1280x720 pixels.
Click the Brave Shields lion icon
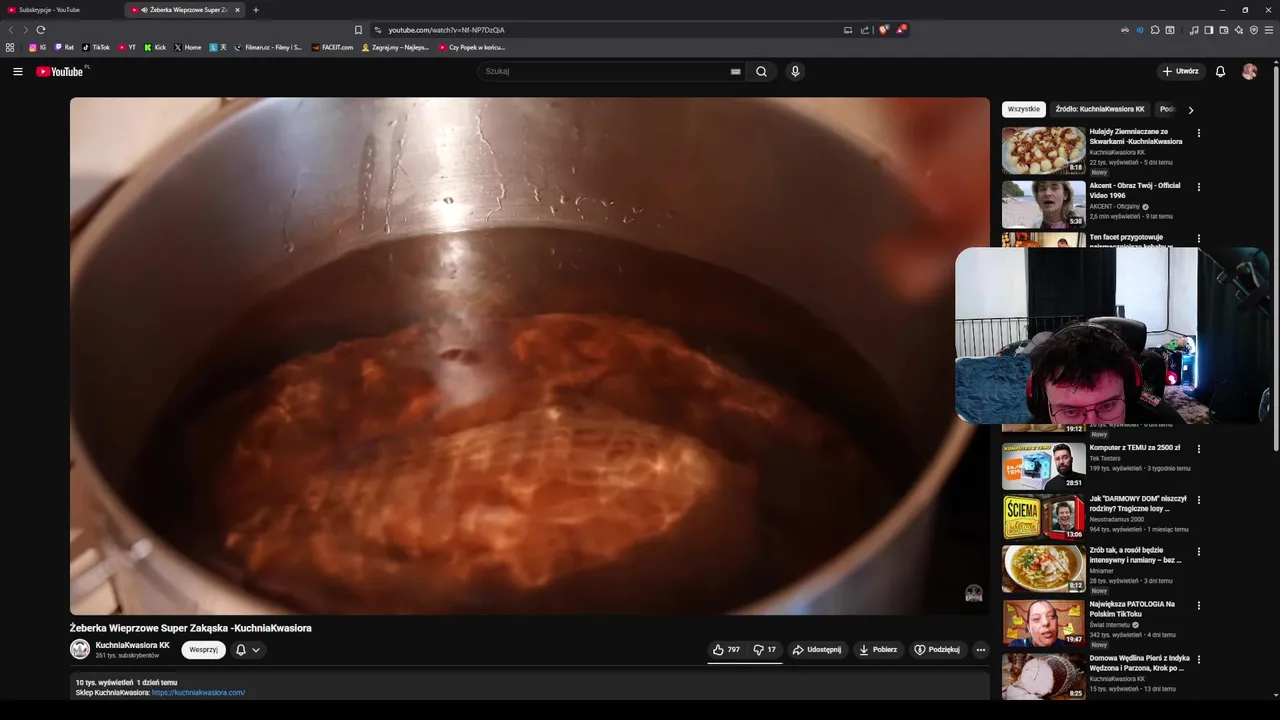tap(883, 30)
